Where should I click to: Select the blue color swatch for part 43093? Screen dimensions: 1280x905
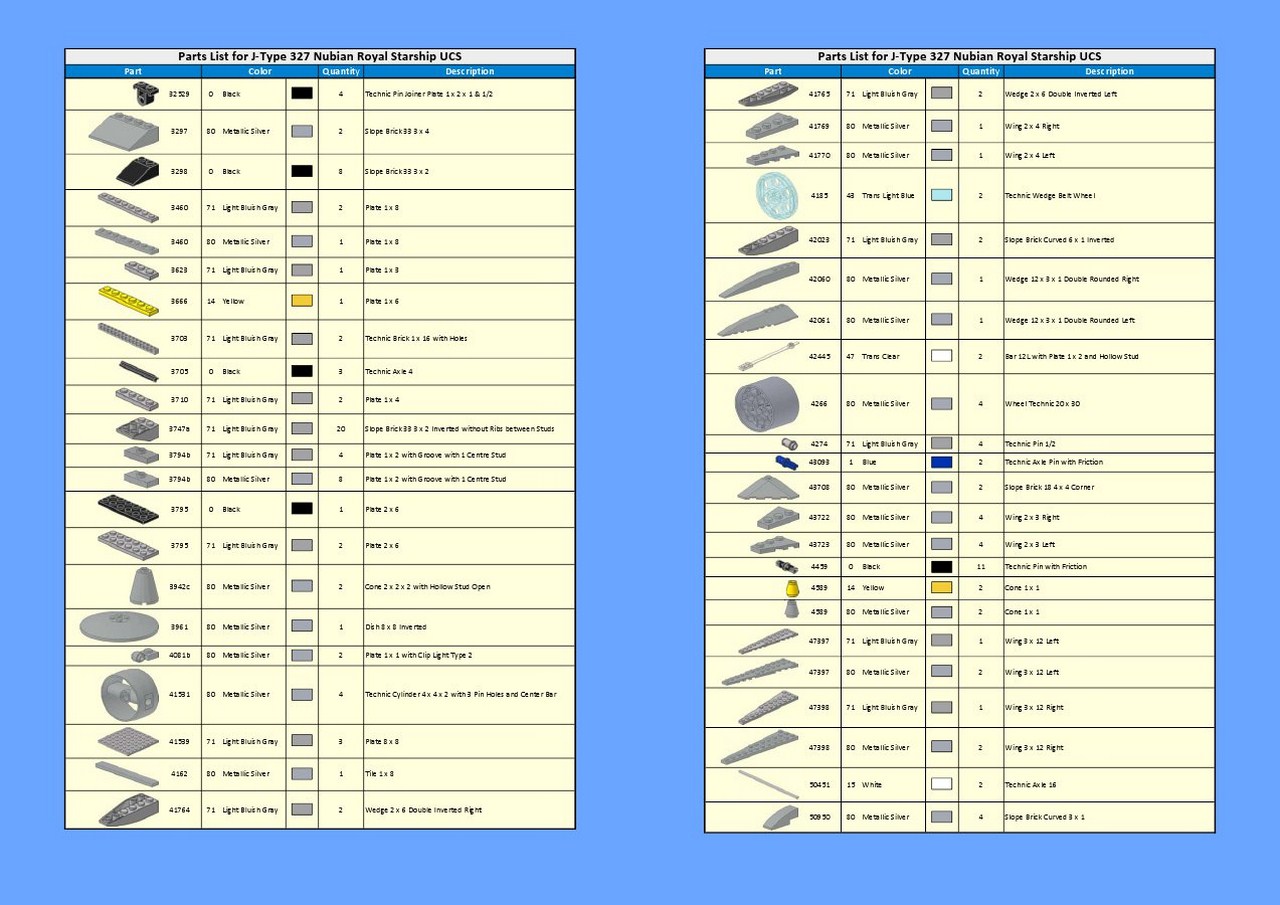point(941,462)
